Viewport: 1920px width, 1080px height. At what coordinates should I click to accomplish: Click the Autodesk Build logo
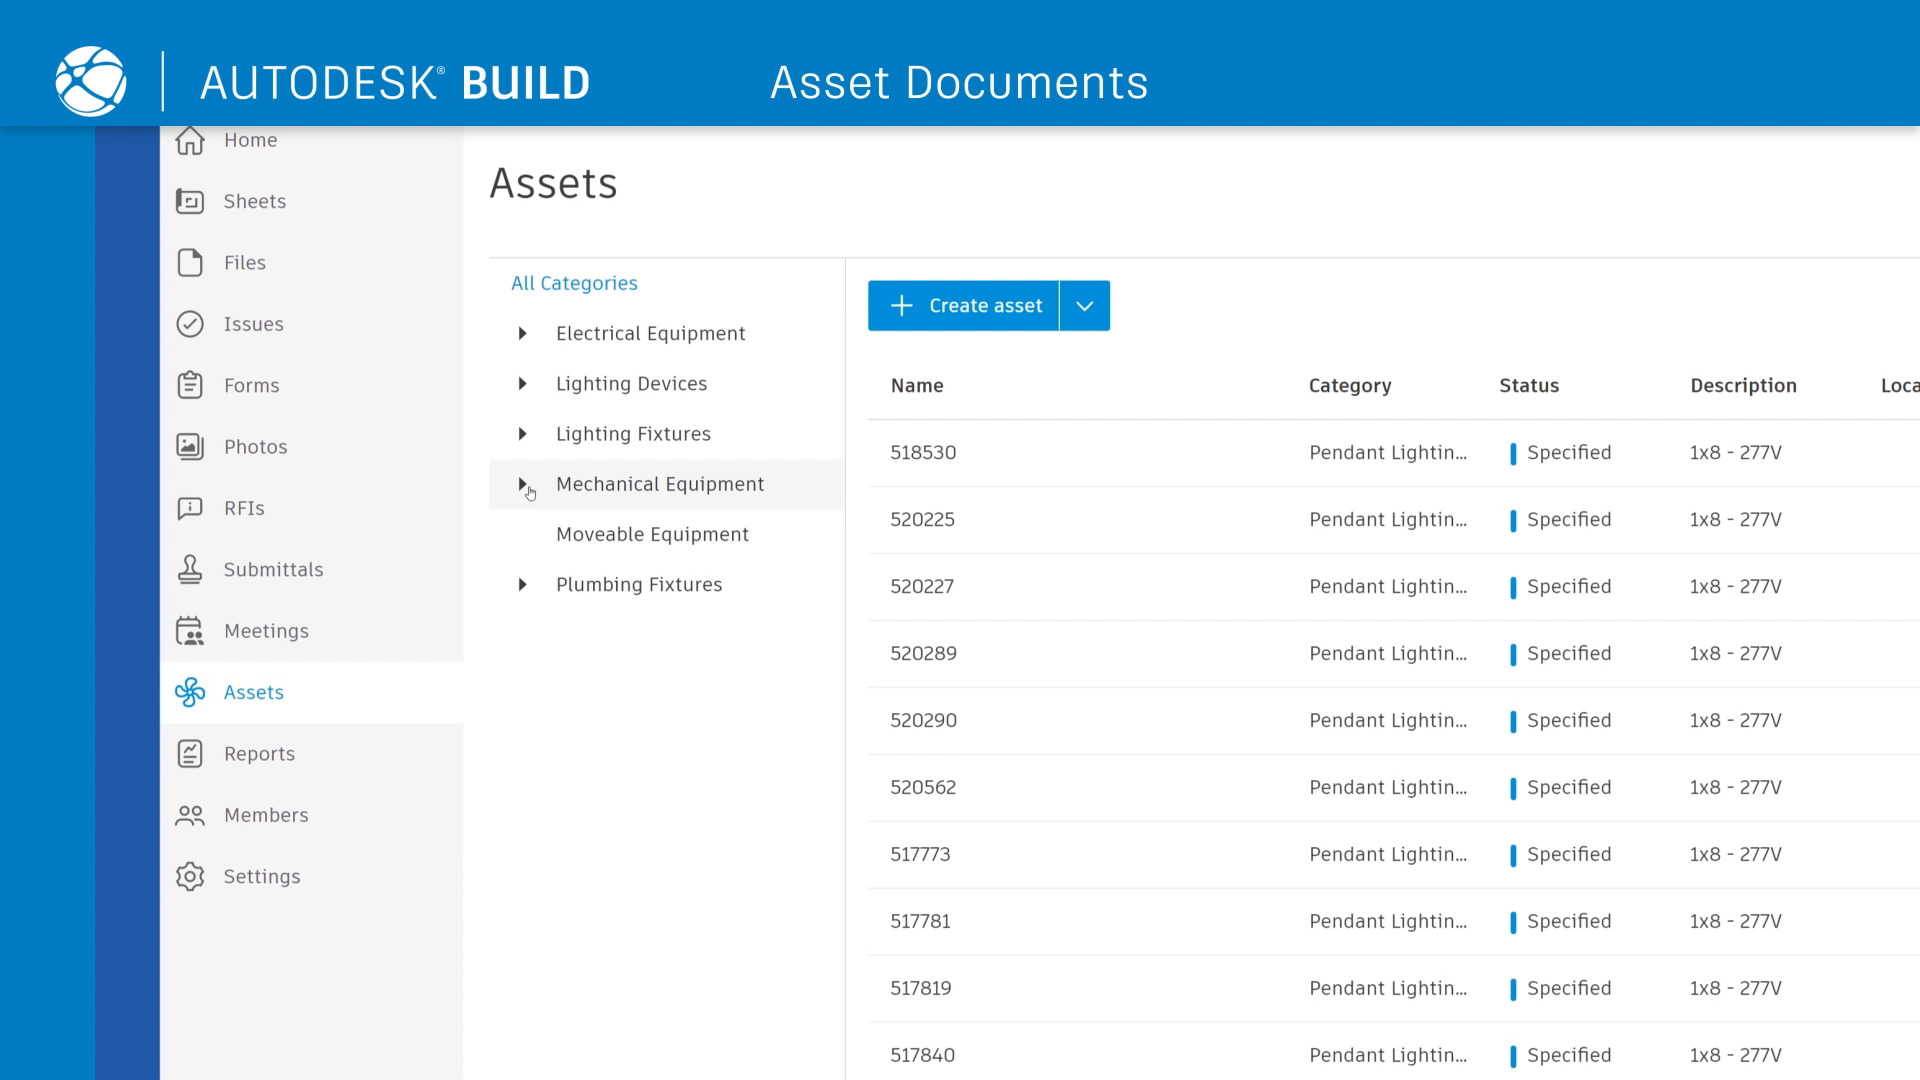tap(90, 80)
